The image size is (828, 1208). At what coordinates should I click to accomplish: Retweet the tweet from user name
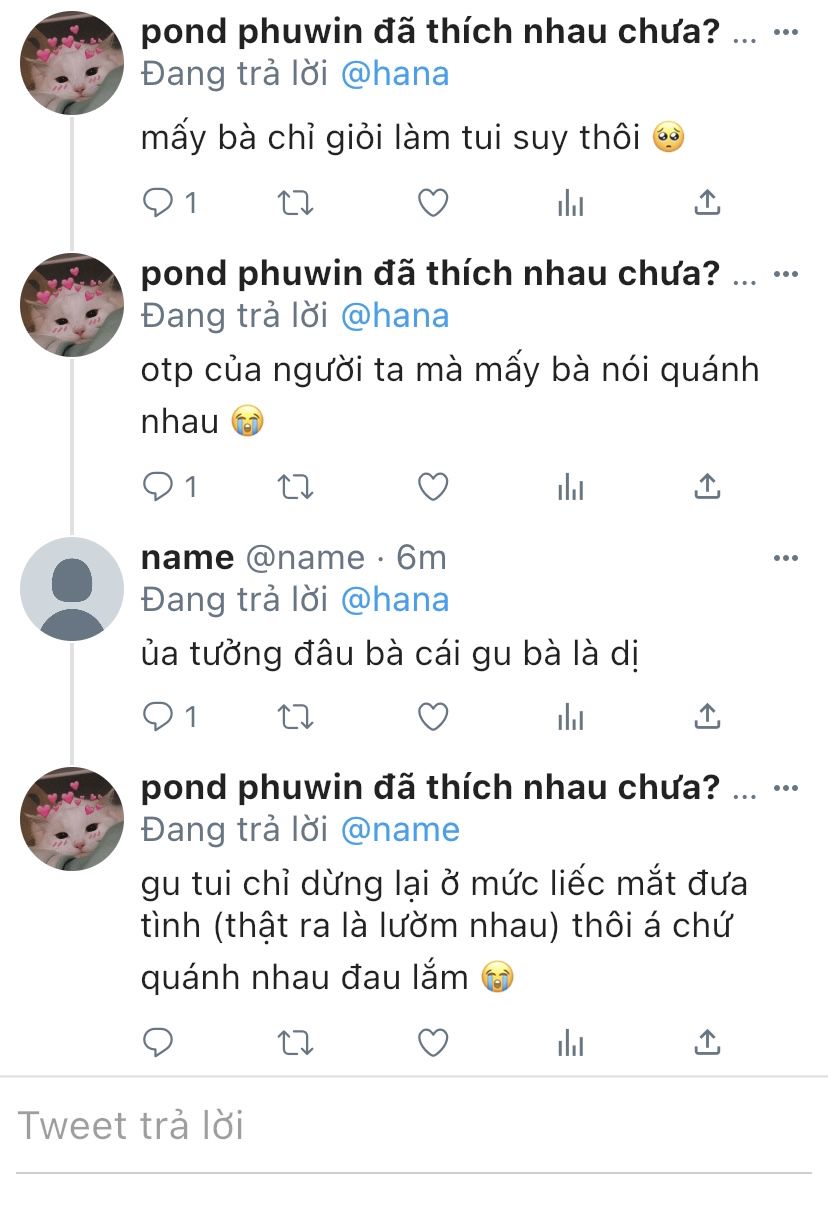[295, 717]
